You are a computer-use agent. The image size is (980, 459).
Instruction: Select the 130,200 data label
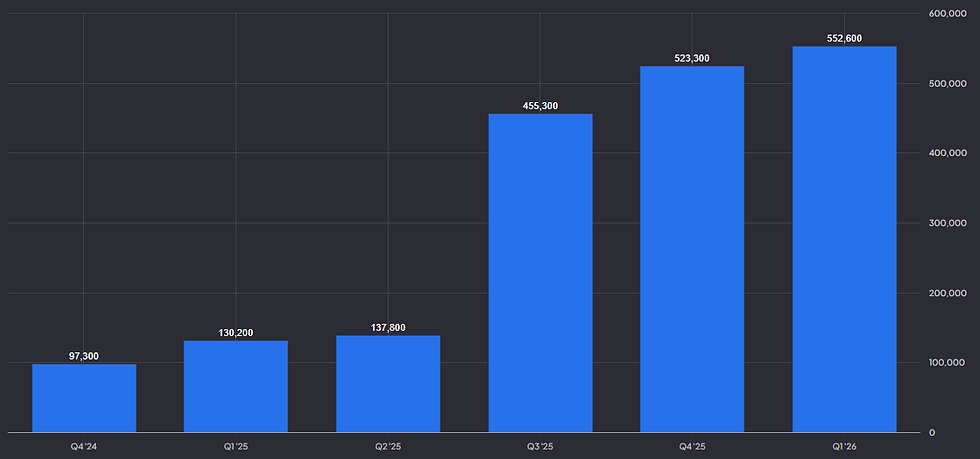236,333
